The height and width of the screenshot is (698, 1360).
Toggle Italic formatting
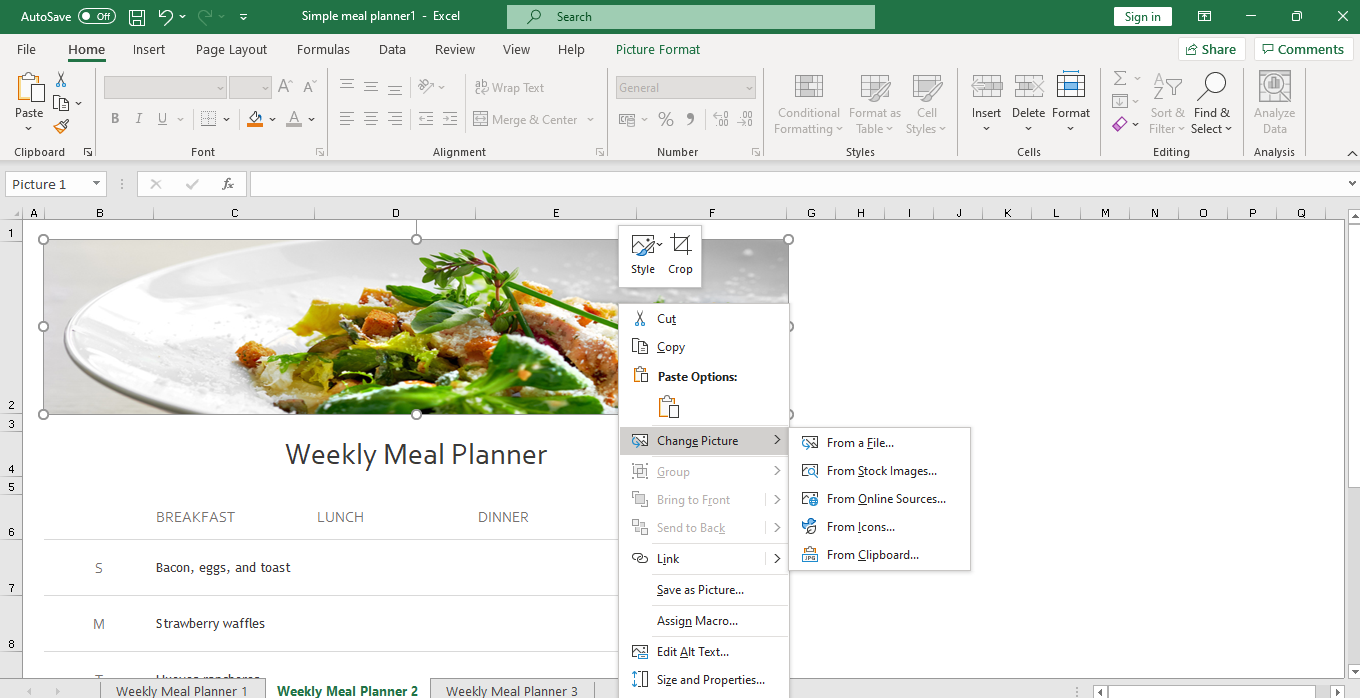click(138, 119)
